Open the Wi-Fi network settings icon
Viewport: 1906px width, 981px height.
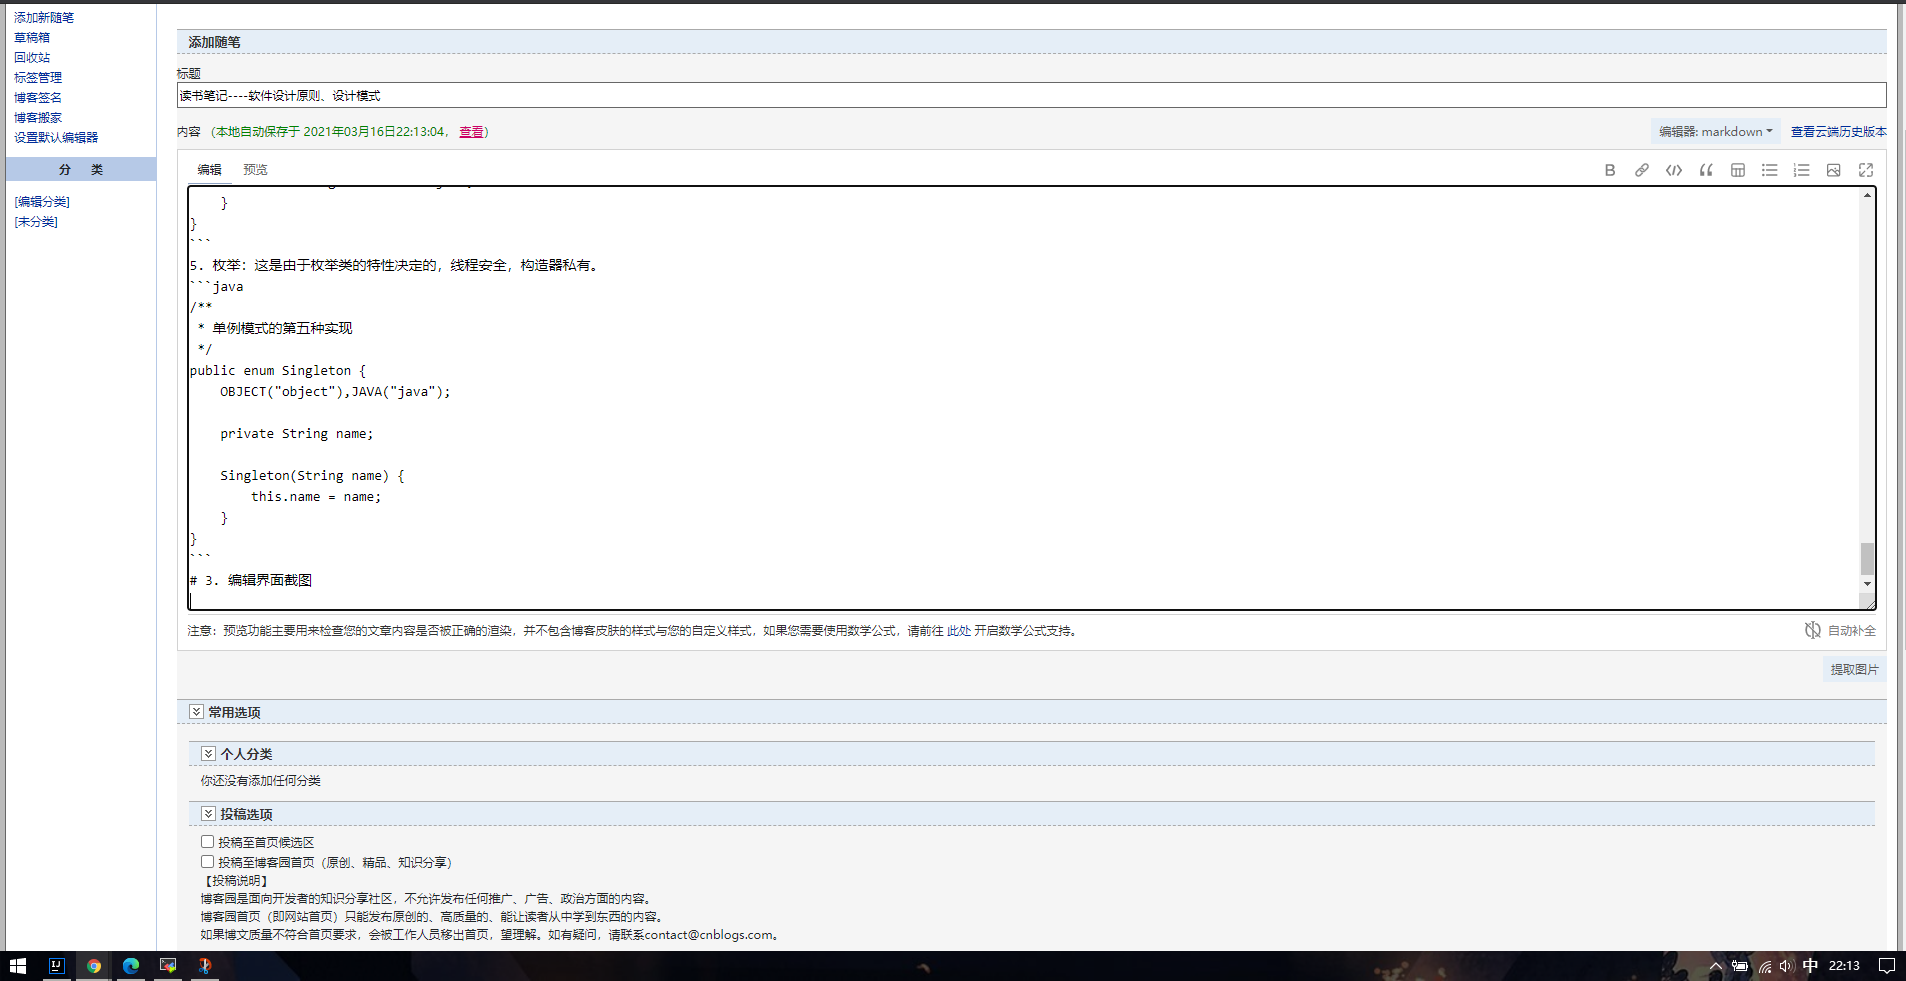[x=1765, y=966]
